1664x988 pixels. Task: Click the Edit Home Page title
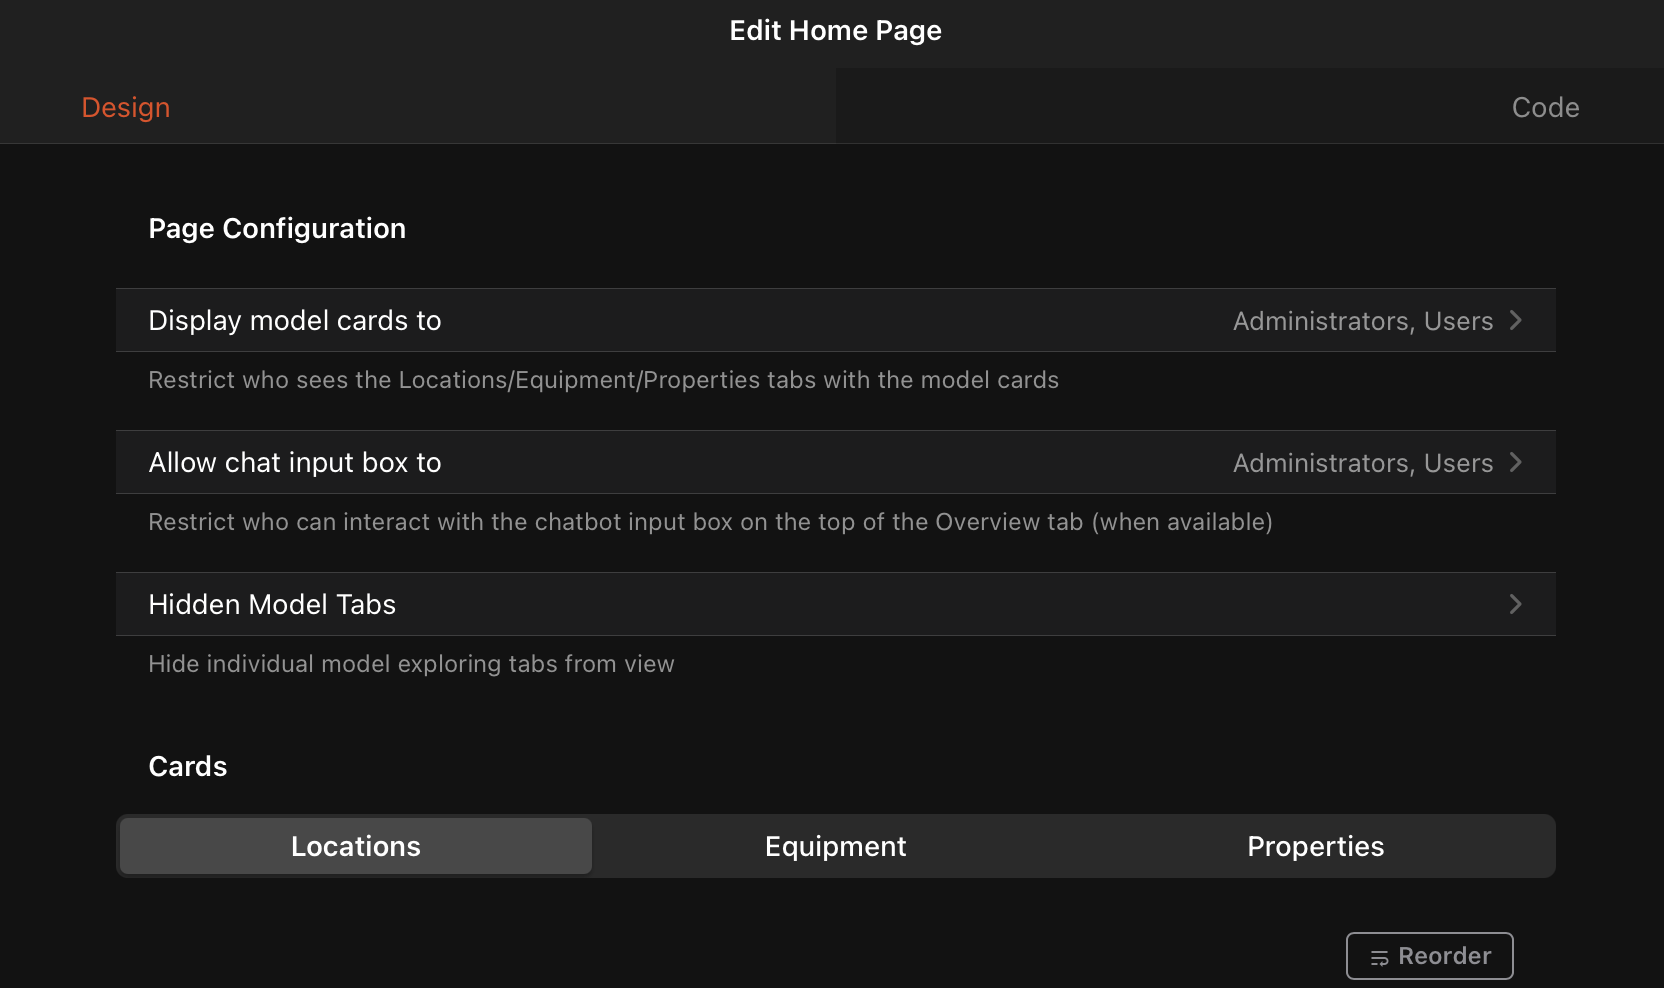(835, 30)
